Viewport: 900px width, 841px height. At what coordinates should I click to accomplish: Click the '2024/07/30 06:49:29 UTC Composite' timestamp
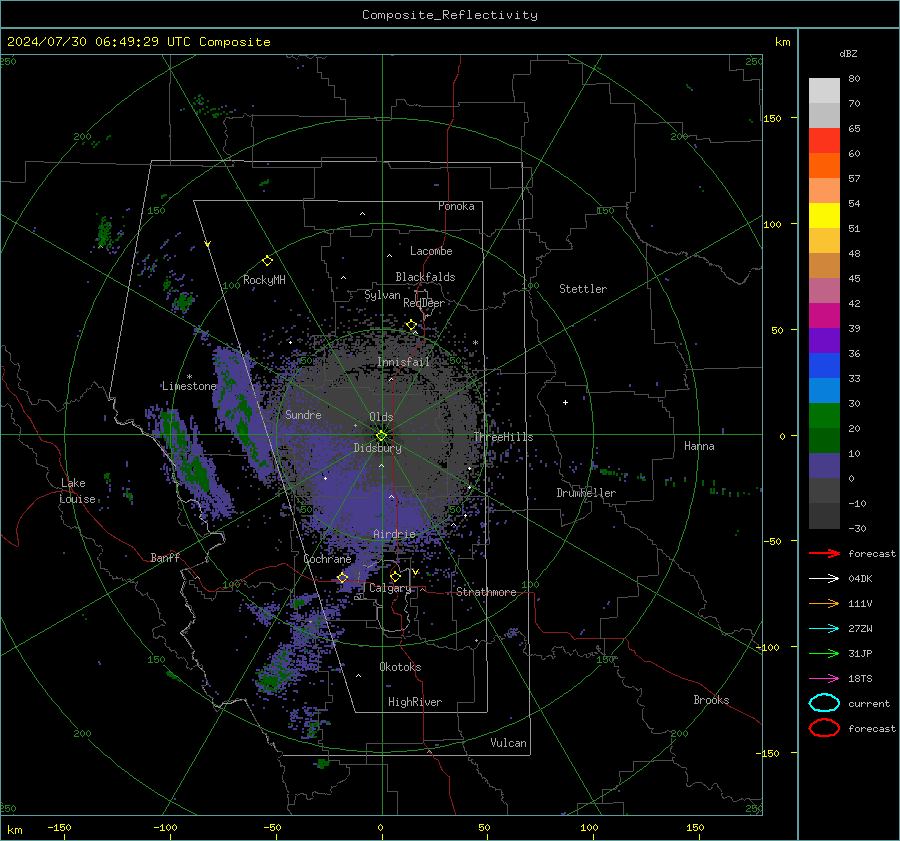click(138, 42)
